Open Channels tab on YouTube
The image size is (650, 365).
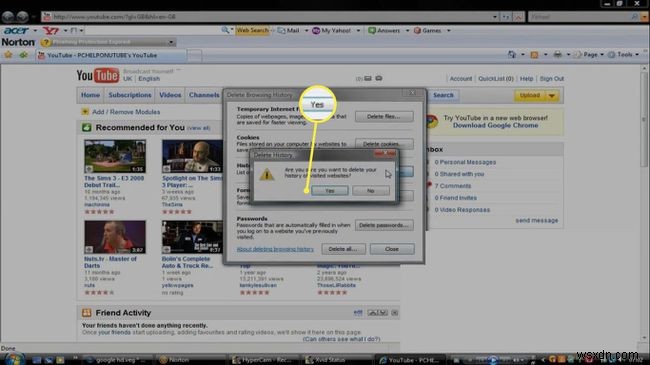(204, 95)
